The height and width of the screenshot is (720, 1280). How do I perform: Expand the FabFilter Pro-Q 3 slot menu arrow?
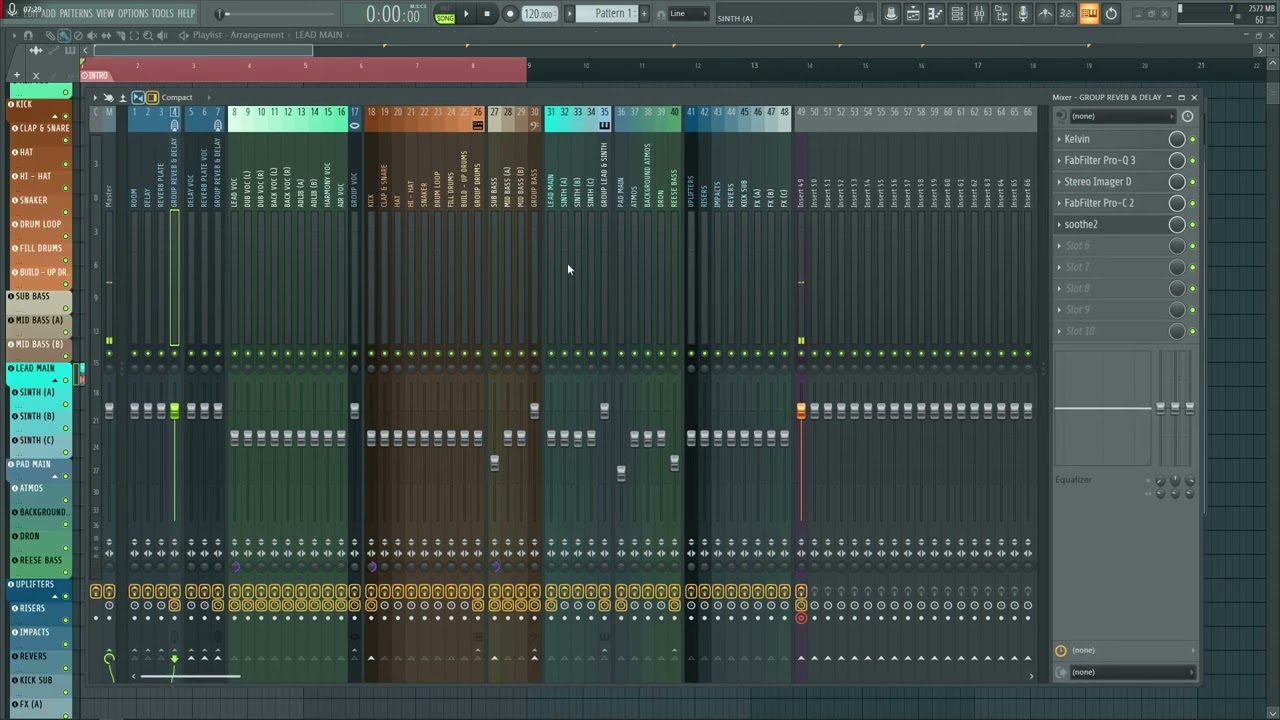(1059, 160)
